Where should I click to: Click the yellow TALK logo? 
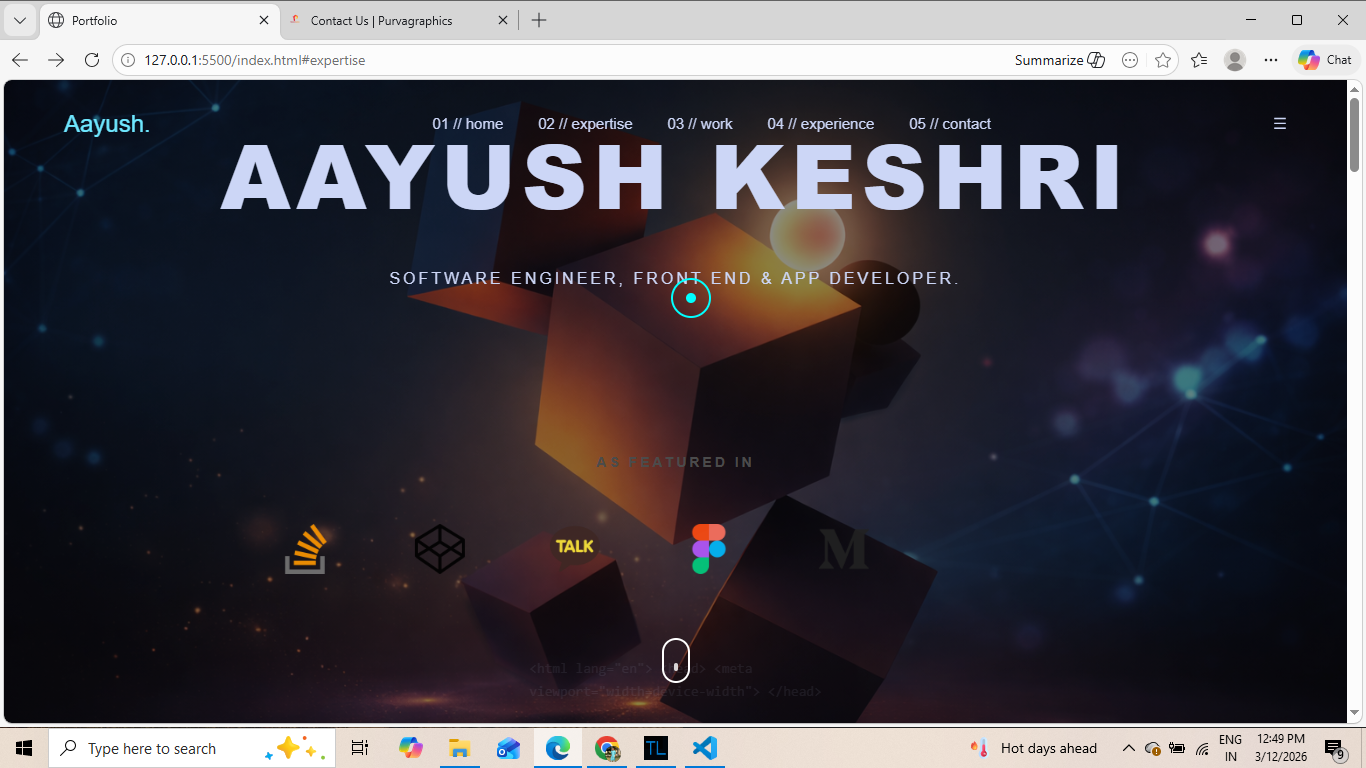click(x=575, y=546)
